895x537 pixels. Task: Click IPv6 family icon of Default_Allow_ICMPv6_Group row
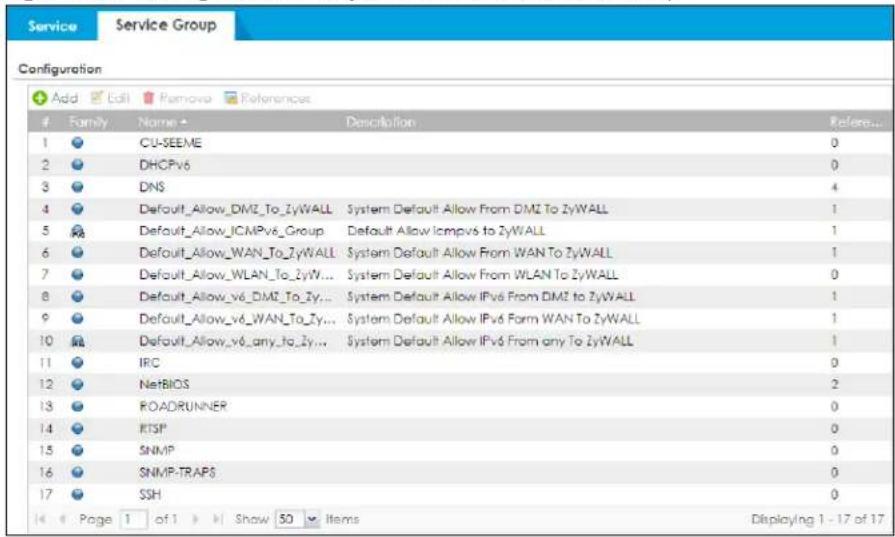pos(78,231)
